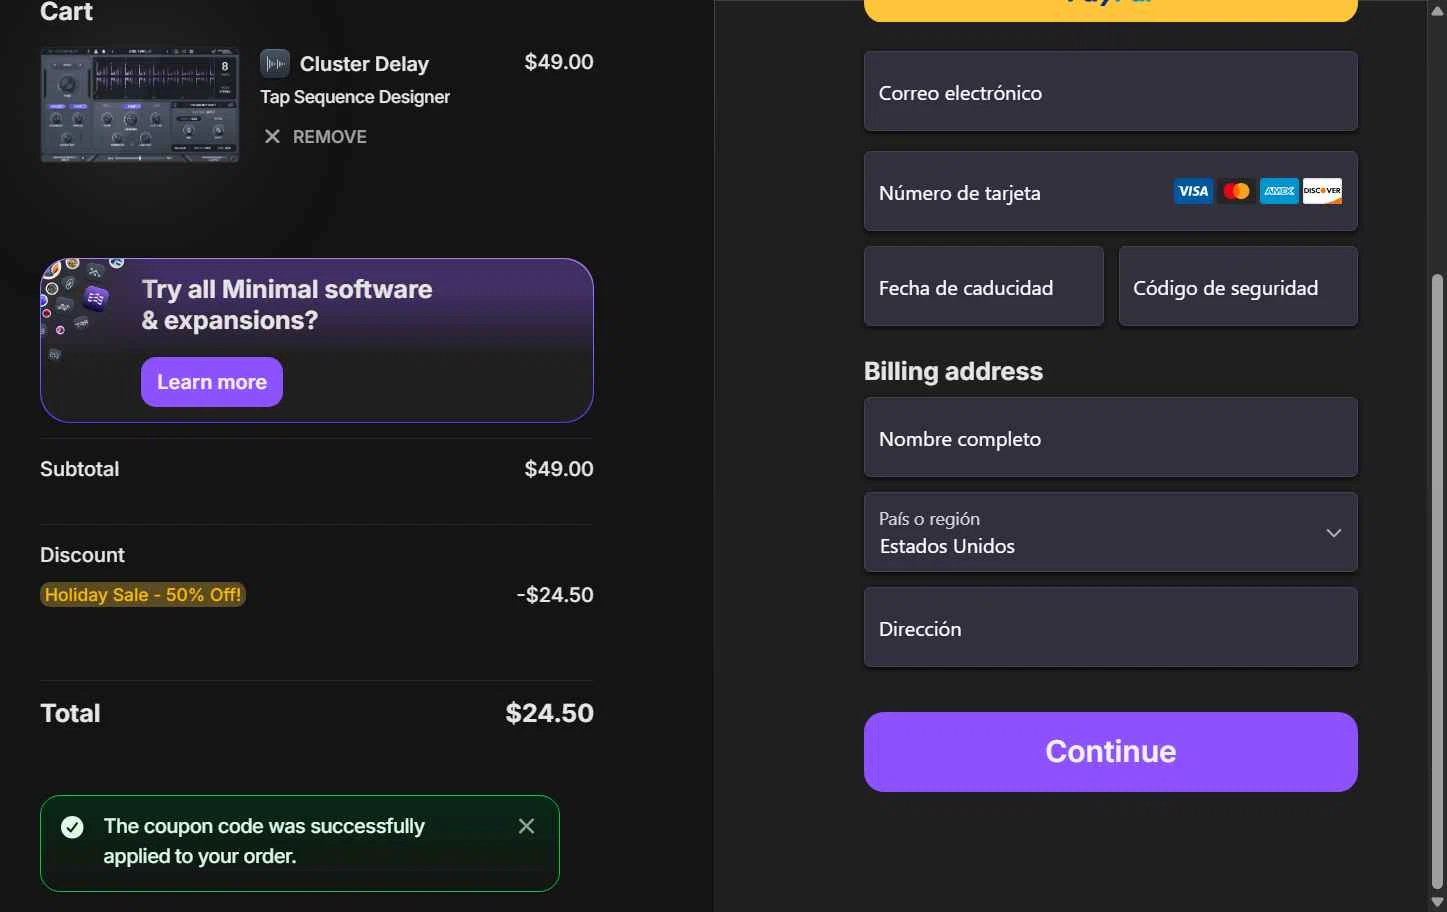Viewport: 1447px width, 912px height.
Task: Remove Cluster Delay from the cart
Action: pyautogui.click(x=315, y=137)
